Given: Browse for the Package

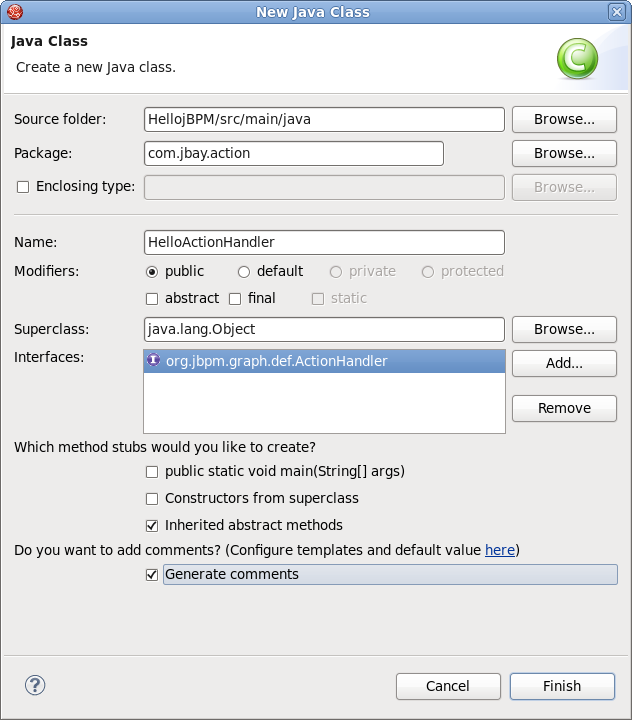Looking at the screenshot, I should click(x=564, y=153).
